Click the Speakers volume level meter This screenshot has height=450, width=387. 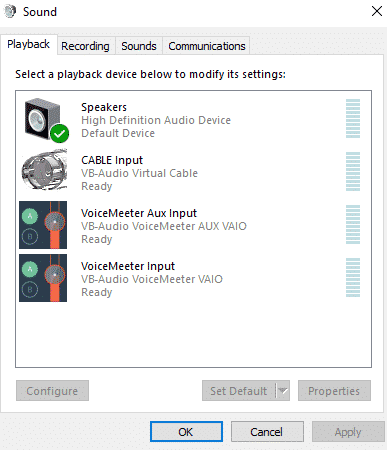353,119
